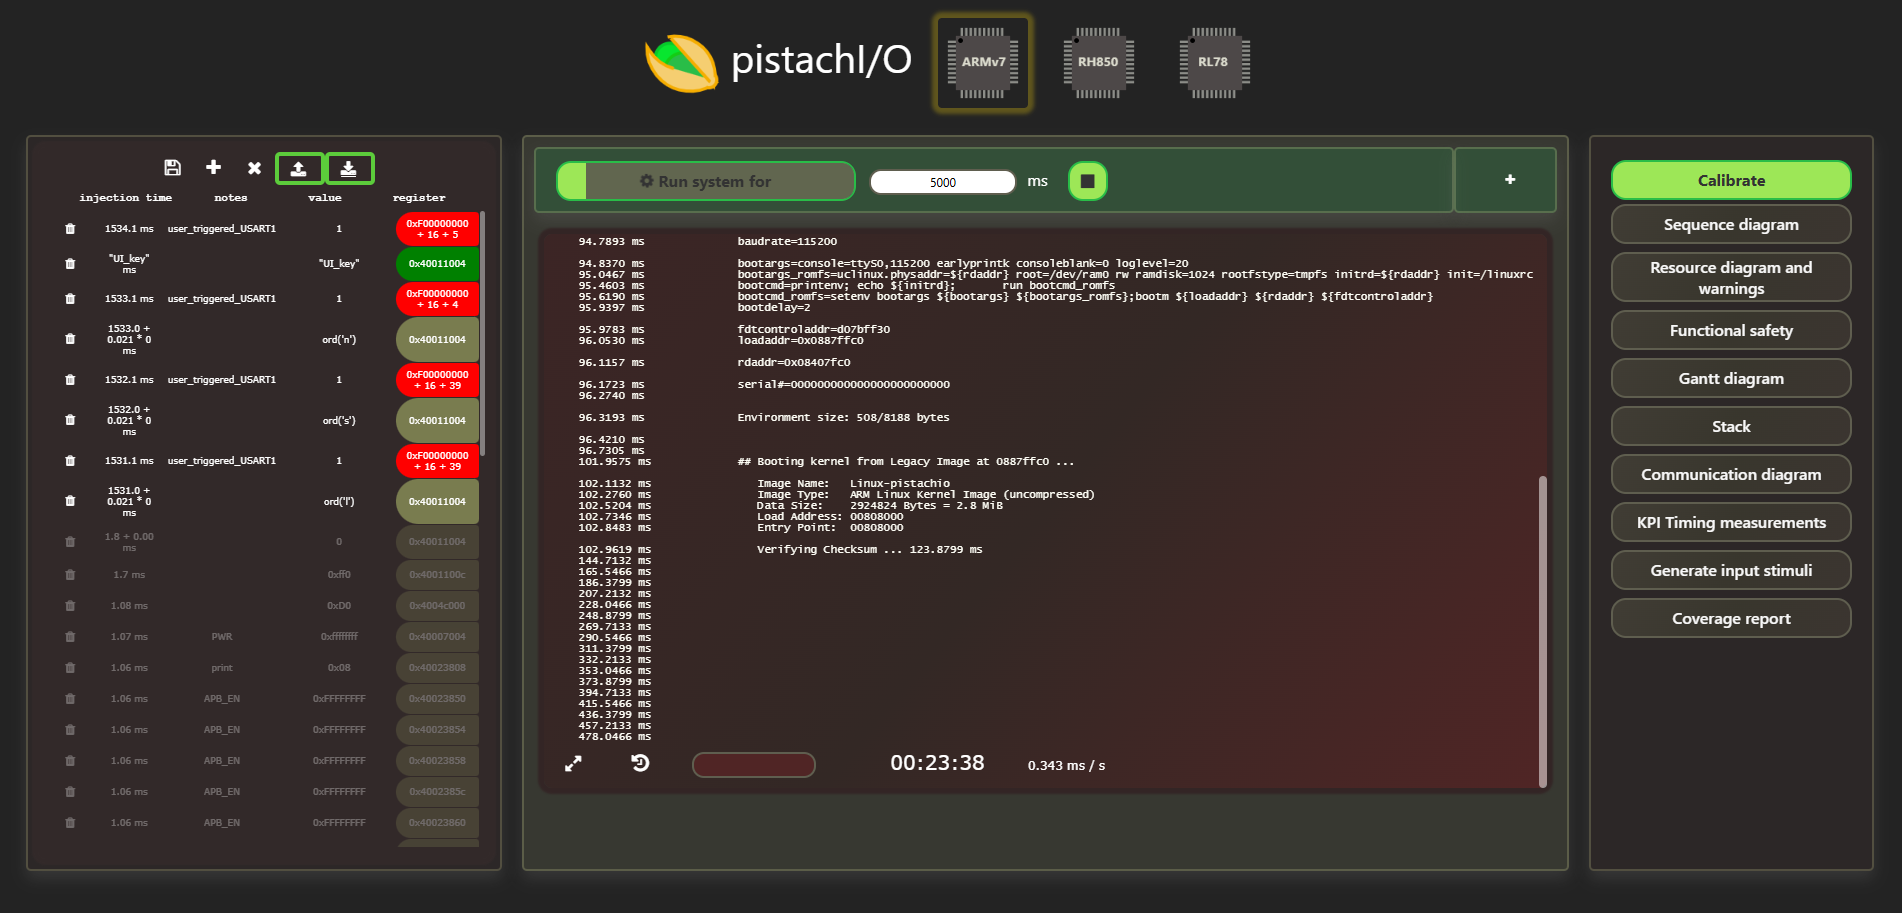The height and width of the screenshot is (913, 1902).
Task: Click the dark red progress bar
Action: point(753,765)
